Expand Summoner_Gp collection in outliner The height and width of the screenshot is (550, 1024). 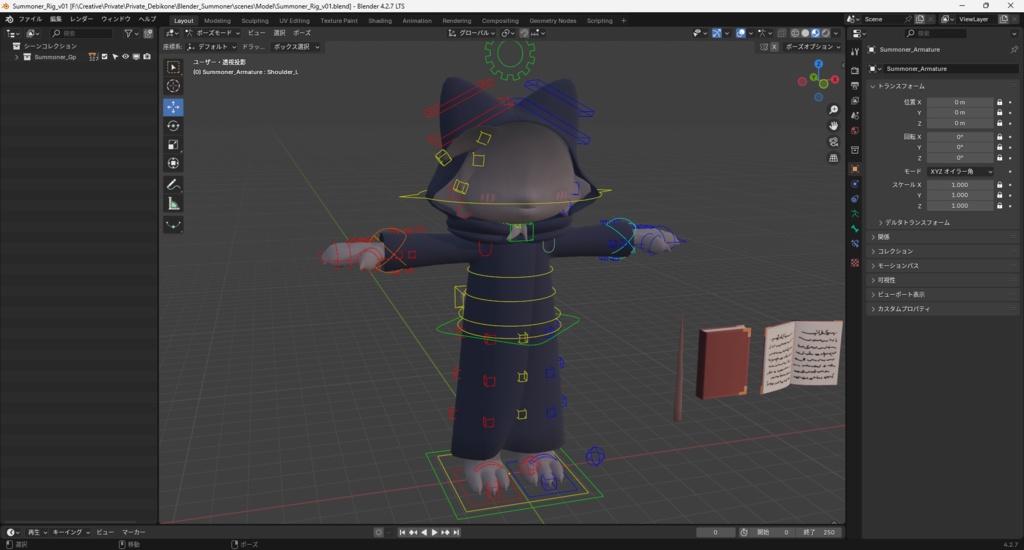tap(16, 57)
